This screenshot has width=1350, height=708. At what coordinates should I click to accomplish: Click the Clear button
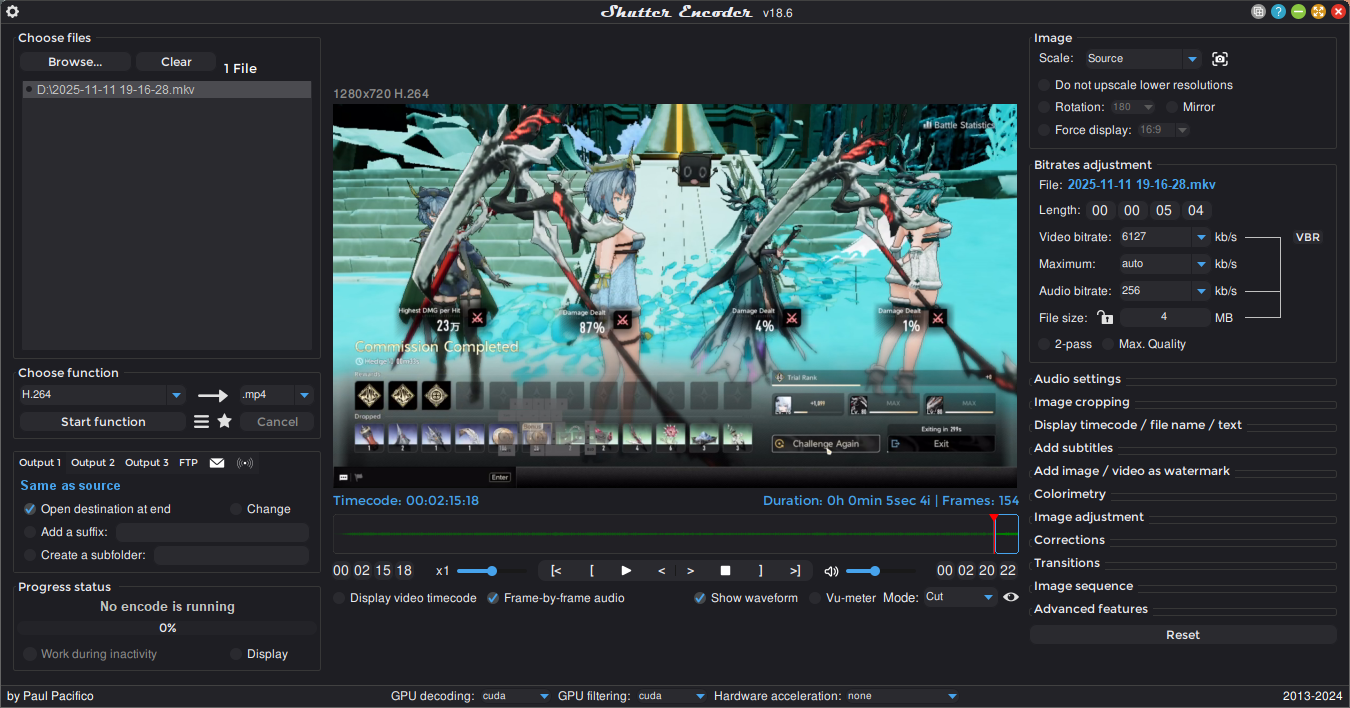point(176,62)
